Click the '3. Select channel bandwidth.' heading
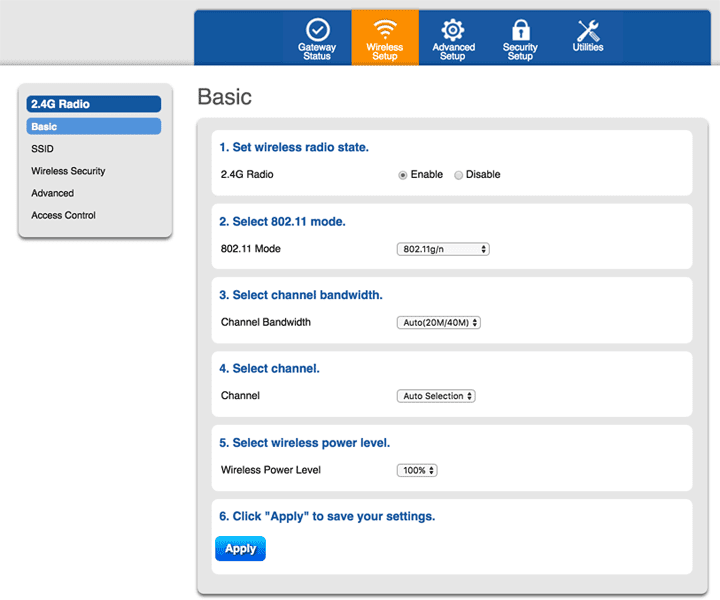The image size is (720, 600). [301, 295]
